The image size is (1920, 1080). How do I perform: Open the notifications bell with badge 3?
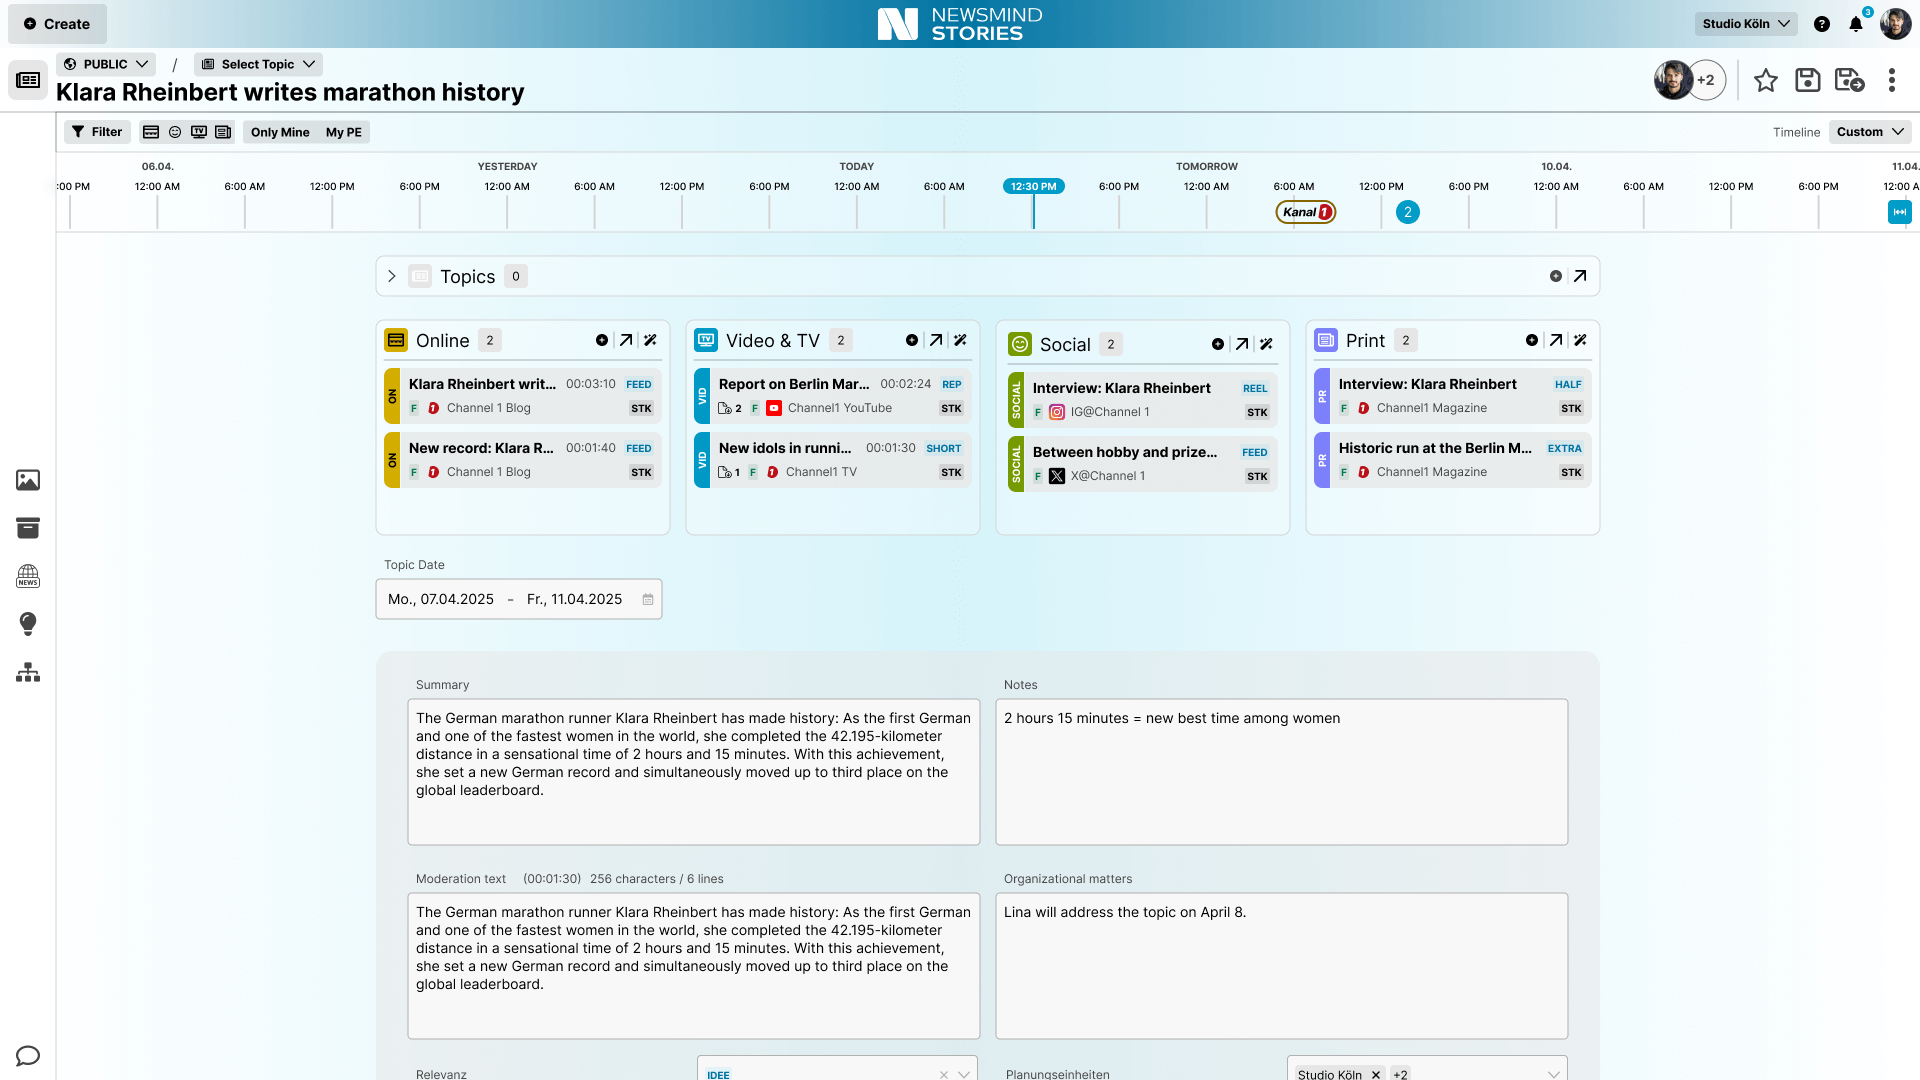point(1857,23)
